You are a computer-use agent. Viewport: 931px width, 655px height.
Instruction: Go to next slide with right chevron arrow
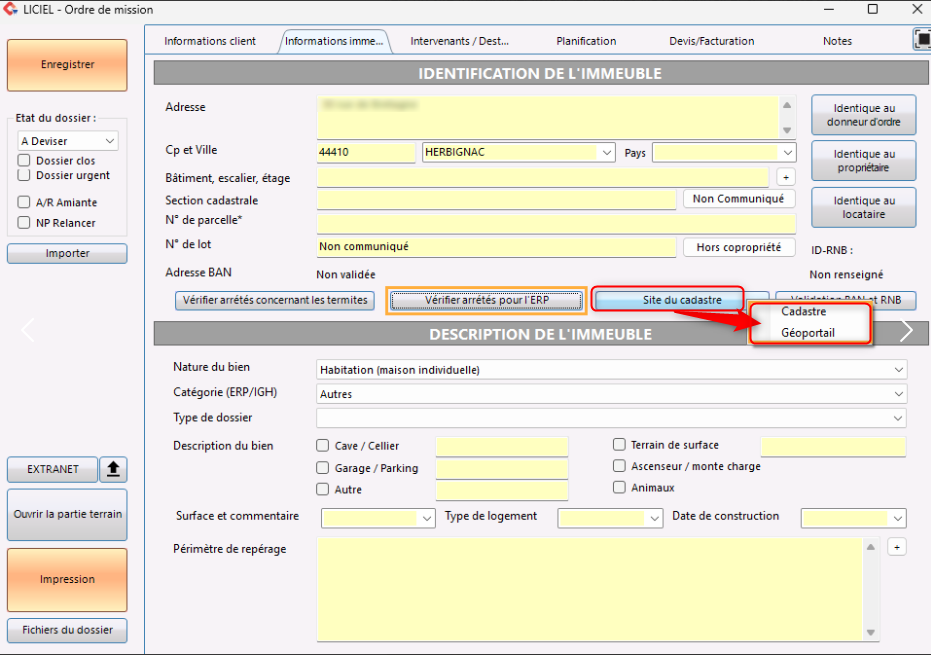[x=906, y=331]
